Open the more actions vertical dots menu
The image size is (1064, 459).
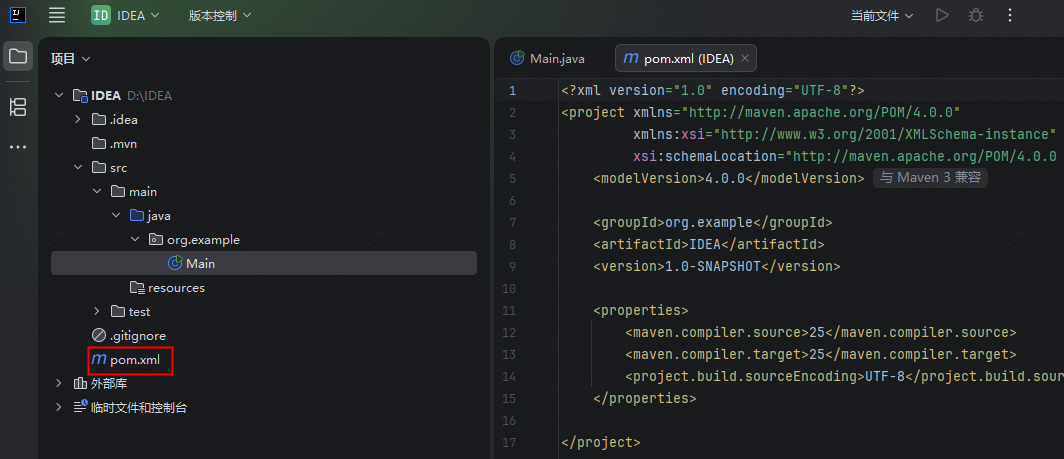(1009, 15)
